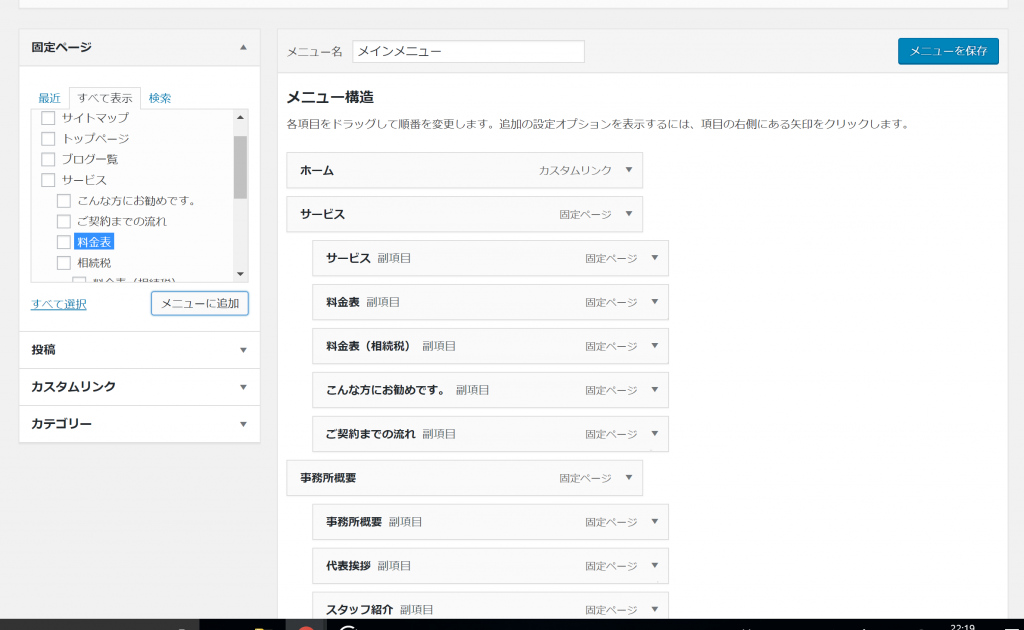Click the ホーム title in menu structure
This screenshot has width=1024, height=630.
[317, 170]
